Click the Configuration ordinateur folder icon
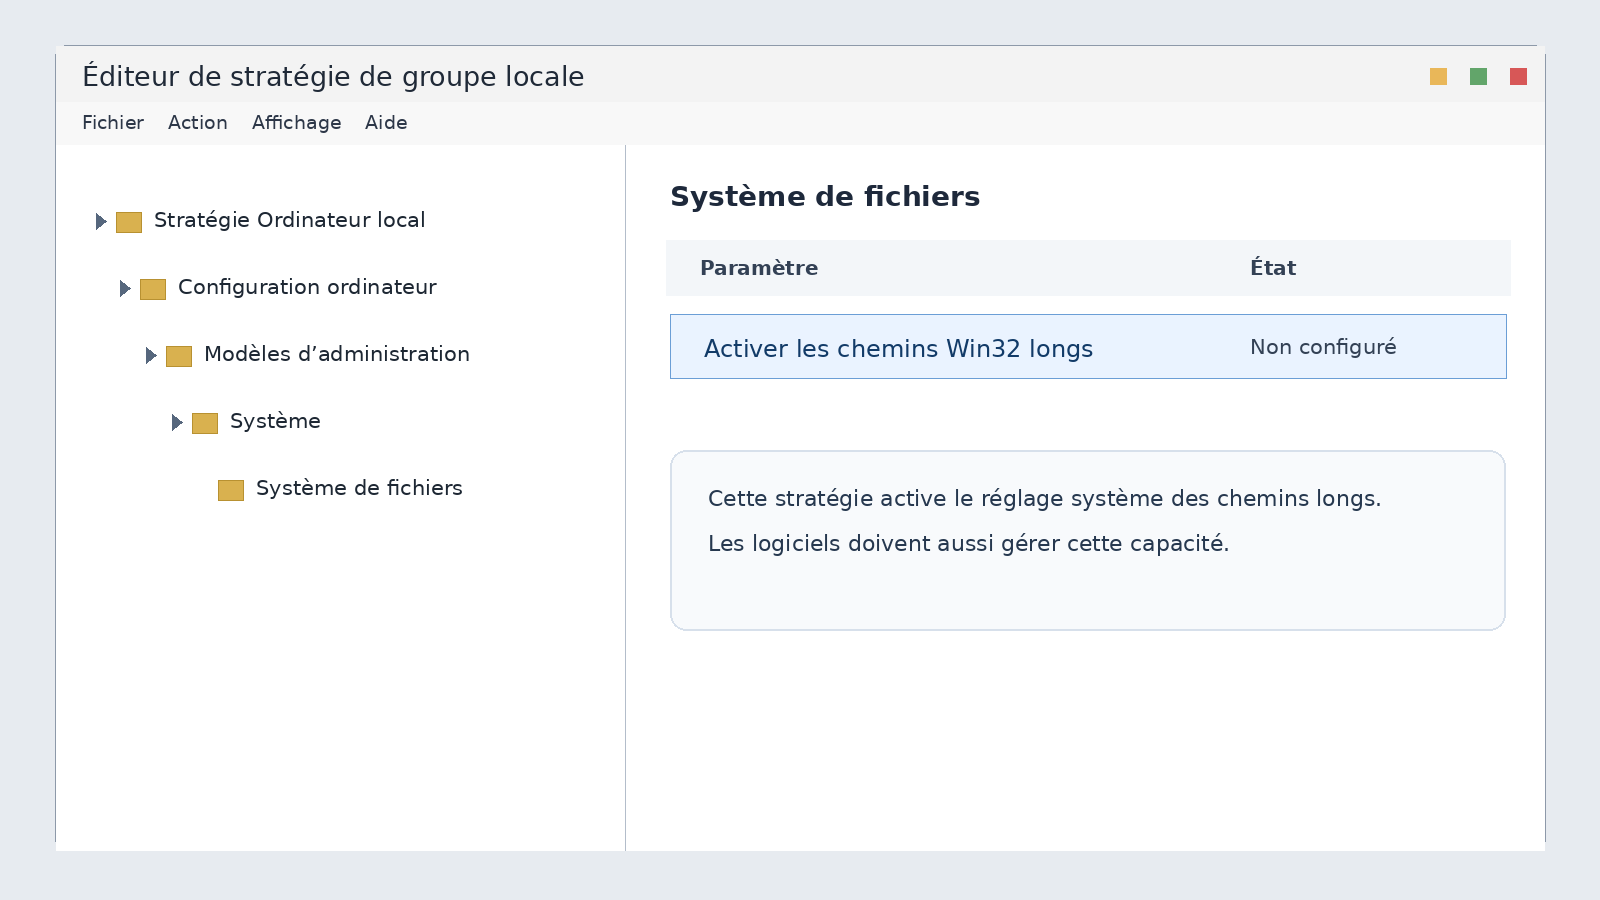Viewport: 1600px width, 900px height. (x=153, y=289)
